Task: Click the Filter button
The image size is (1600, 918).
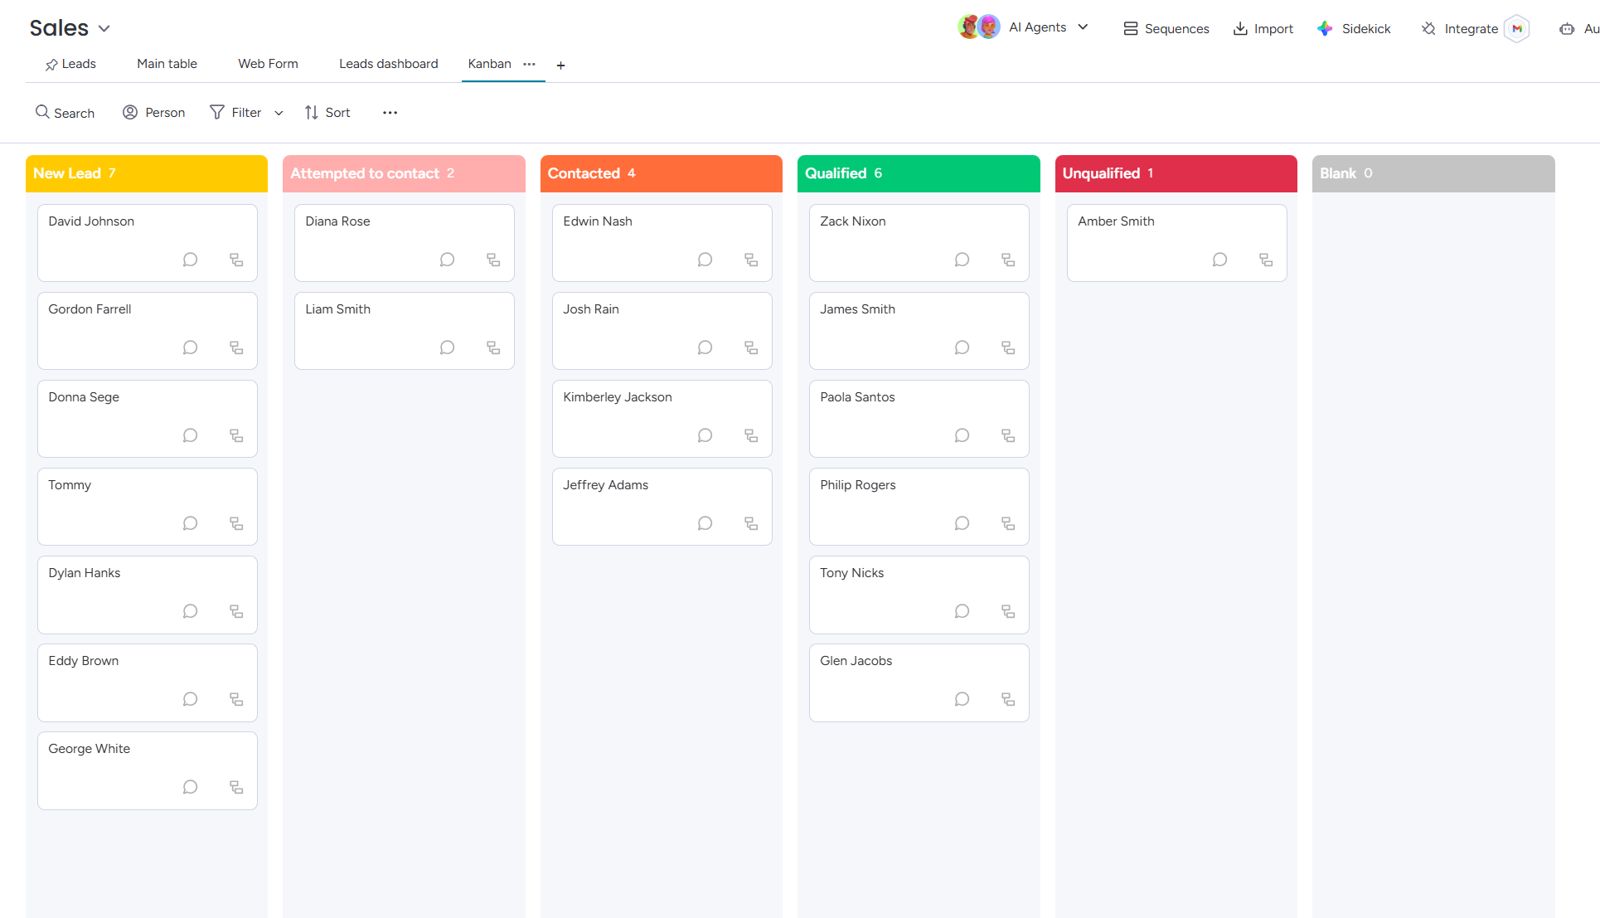Action: (x=236, y=113)
